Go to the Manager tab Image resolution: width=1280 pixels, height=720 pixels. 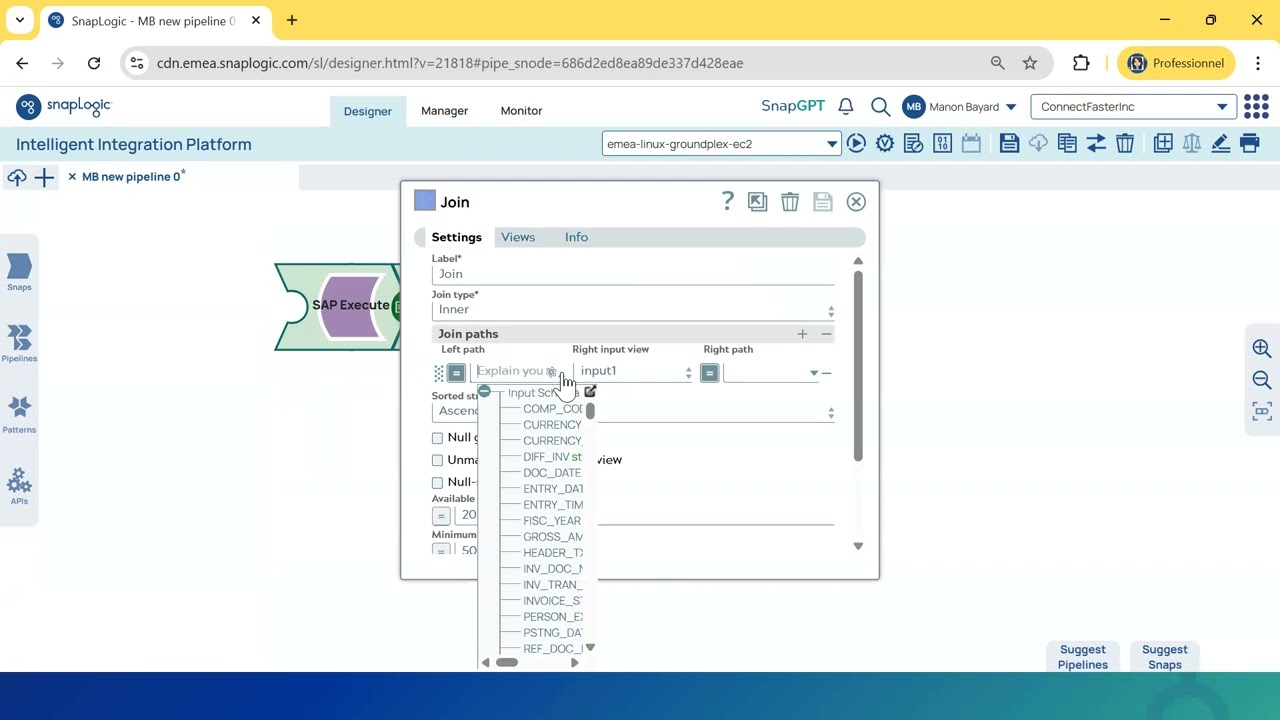444,111
